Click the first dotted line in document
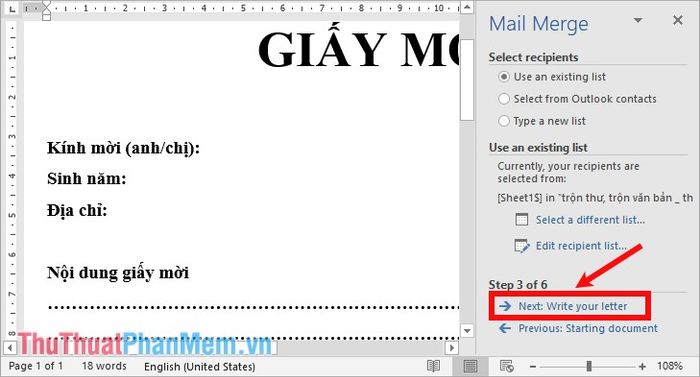Screen dimensions: 700x377 coord(253,307)
